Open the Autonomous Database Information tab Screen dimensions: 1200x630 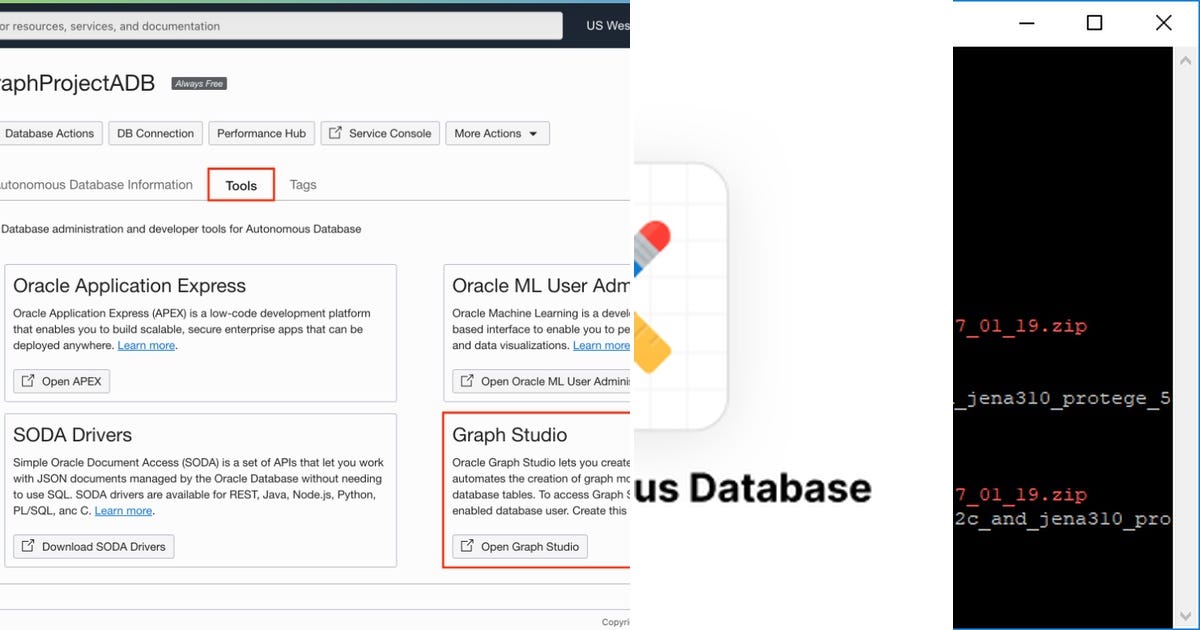[x=96, y=184]
